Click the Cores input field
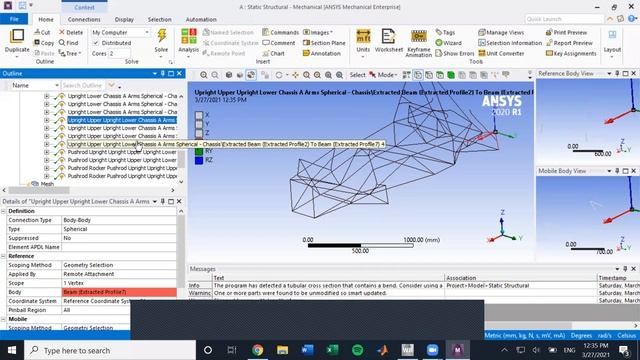640x360 pixels. tap(119, 53)
